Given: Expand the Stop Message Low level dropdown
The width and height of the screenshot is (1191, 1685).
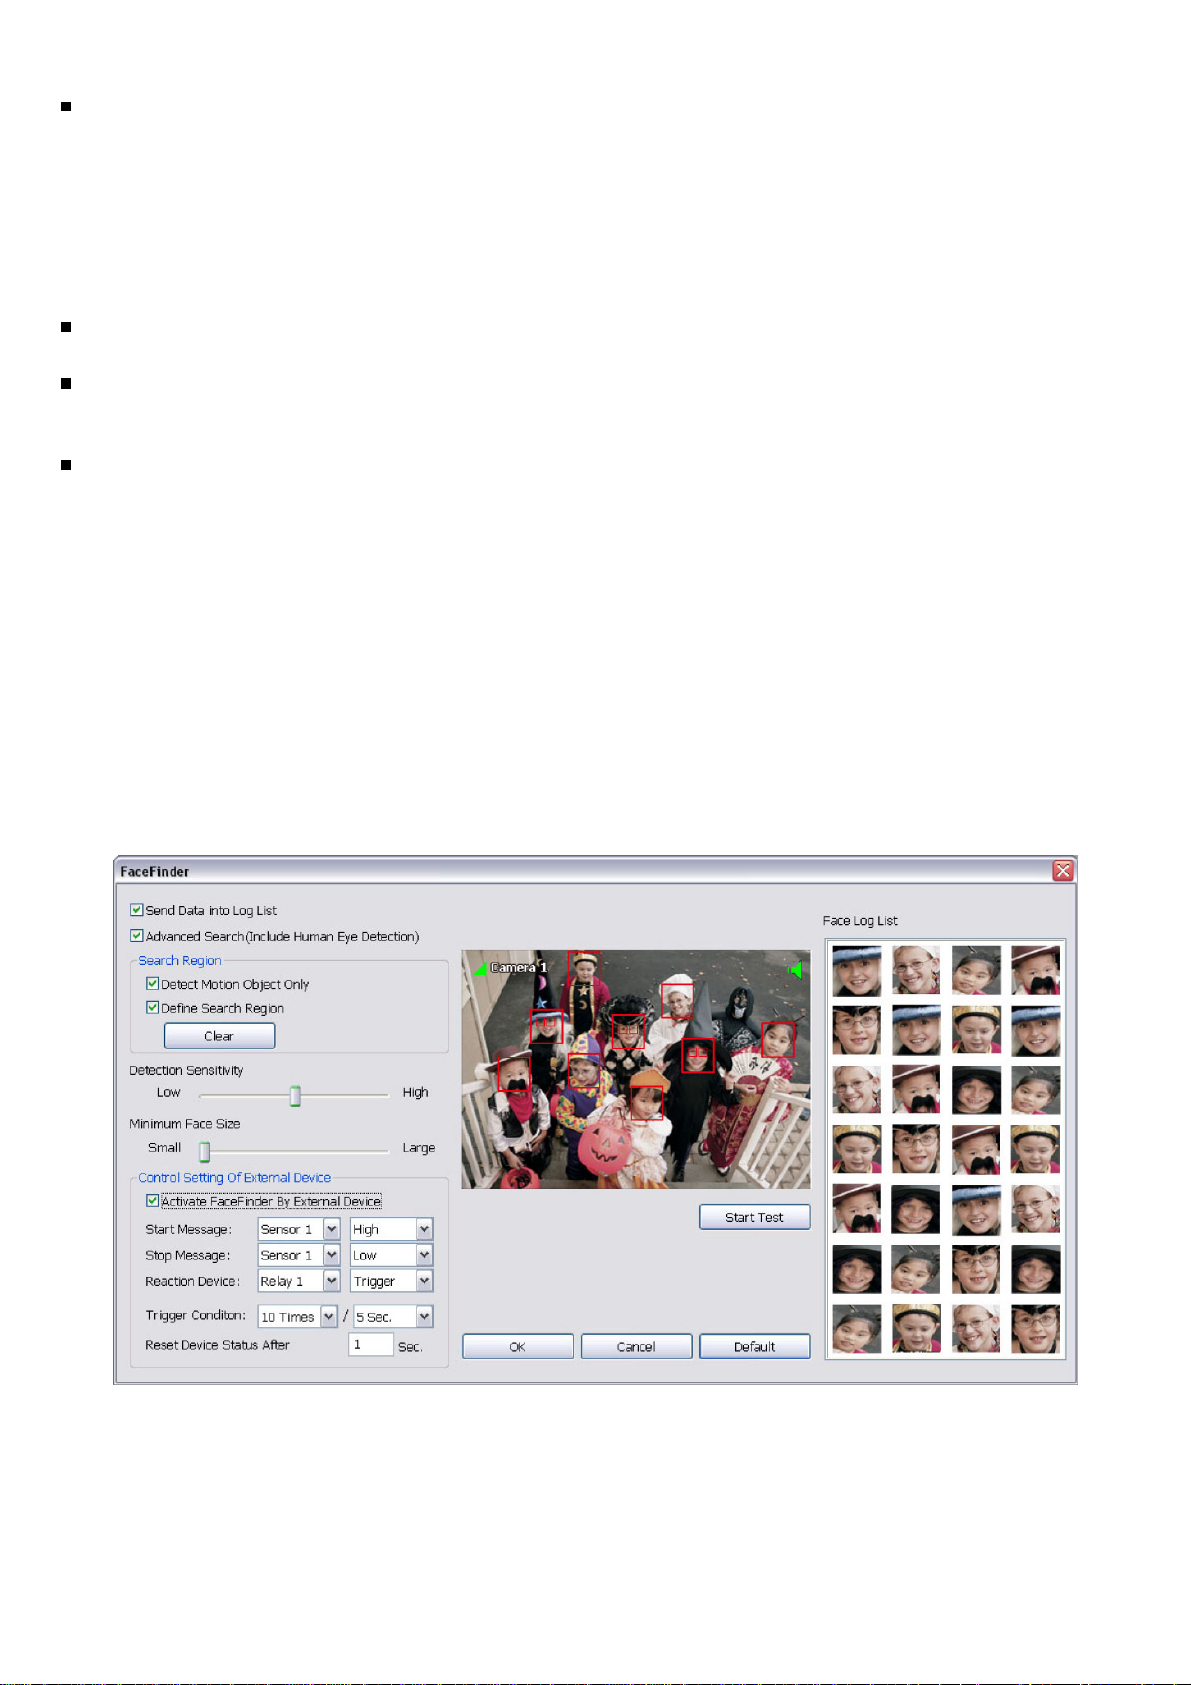Looking at the screenshot, I should pyautogui.click(x=424, y=1255).
